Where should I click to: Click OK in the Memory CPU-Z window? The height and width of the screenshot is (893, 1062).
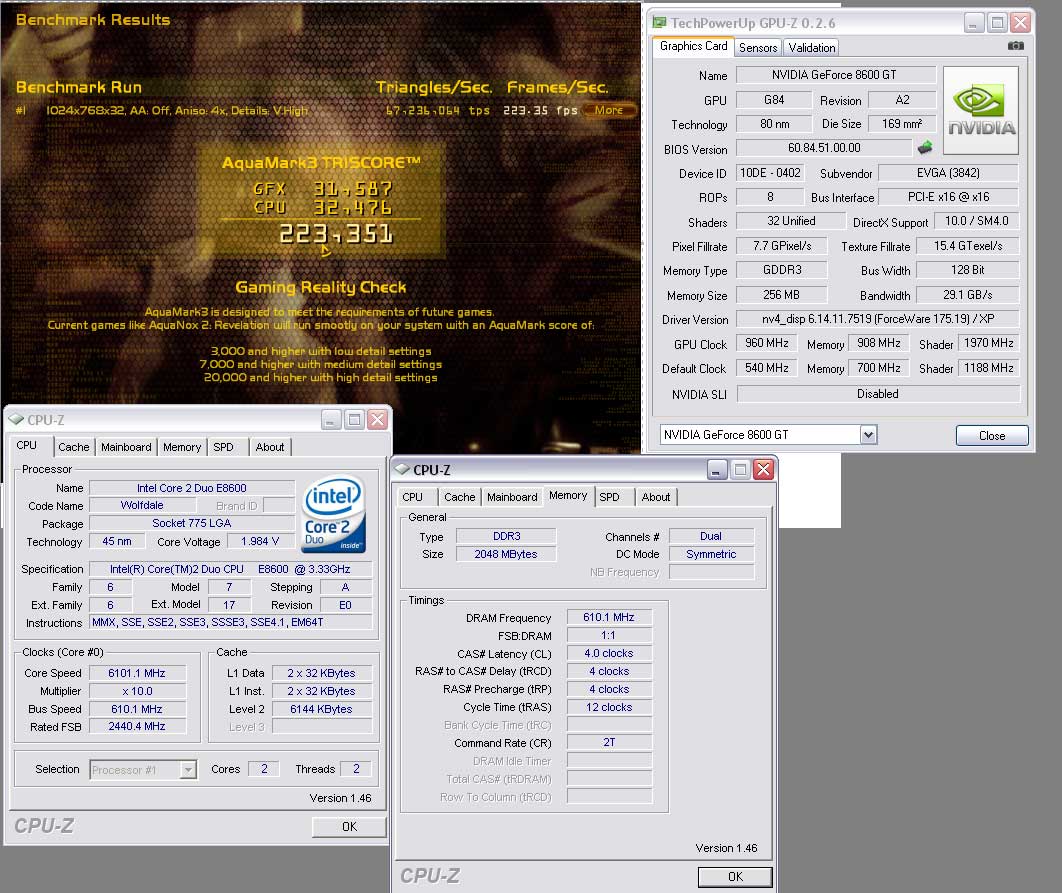pos(736,877)
